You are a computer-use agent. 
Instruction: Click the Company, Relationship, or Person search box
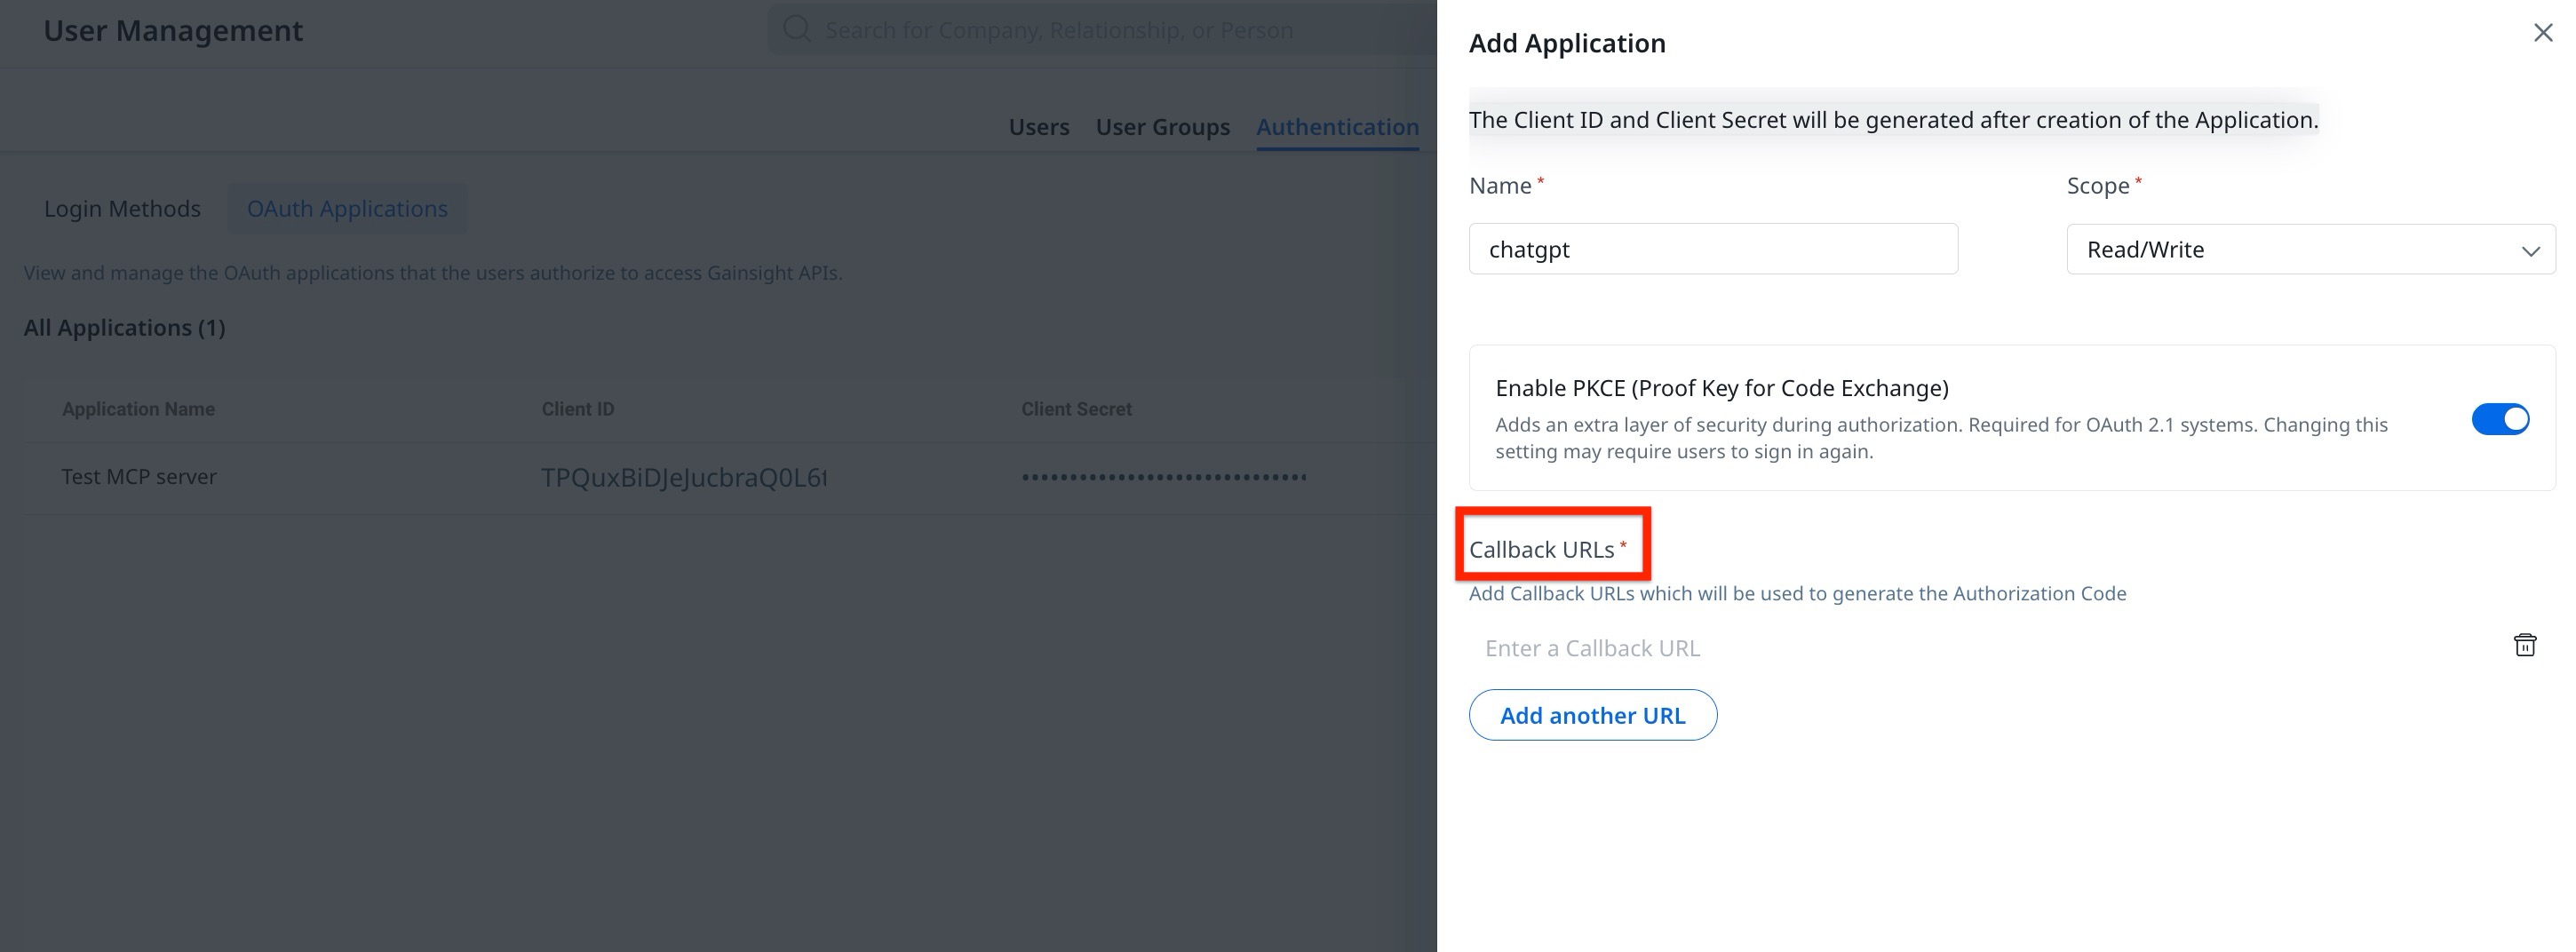[x=1100, y=30]
